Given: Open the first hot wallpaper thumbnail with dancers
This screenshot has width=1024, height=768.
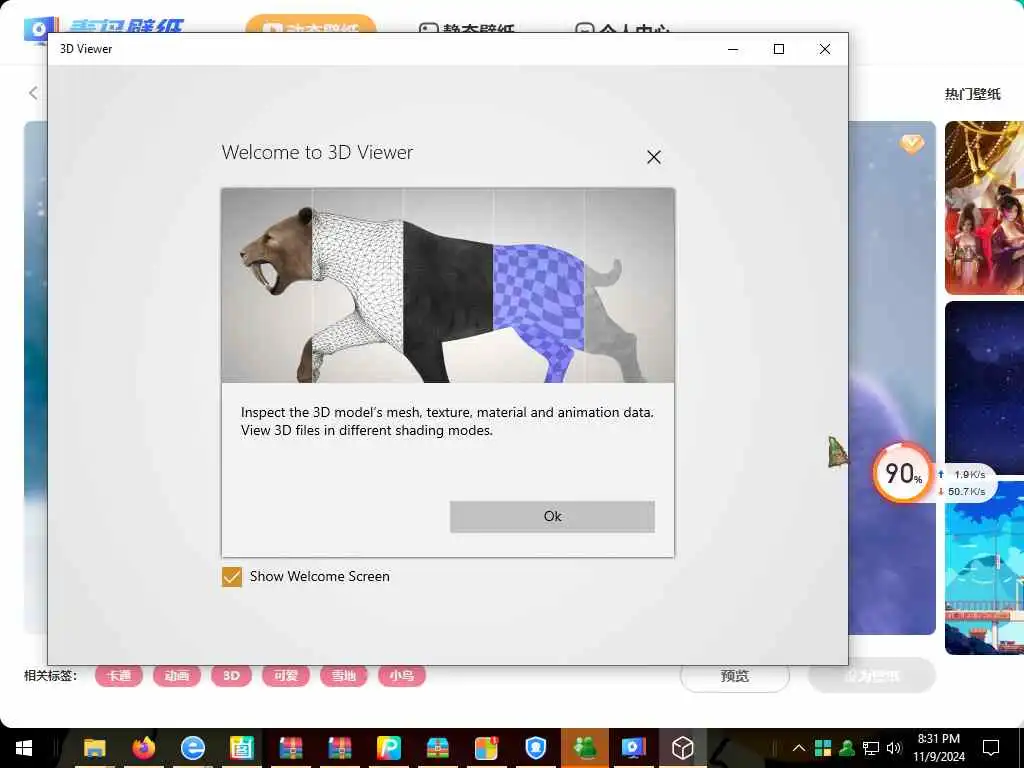Looking at the screenshot, I should (984, 208).
